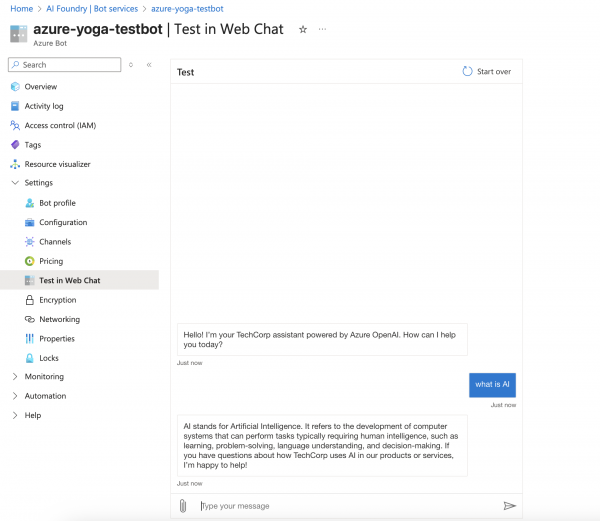This screenshot has width=600, height=521.
Task: Click the Overview icon in sidebar
Action: click(x=15, y=87)
